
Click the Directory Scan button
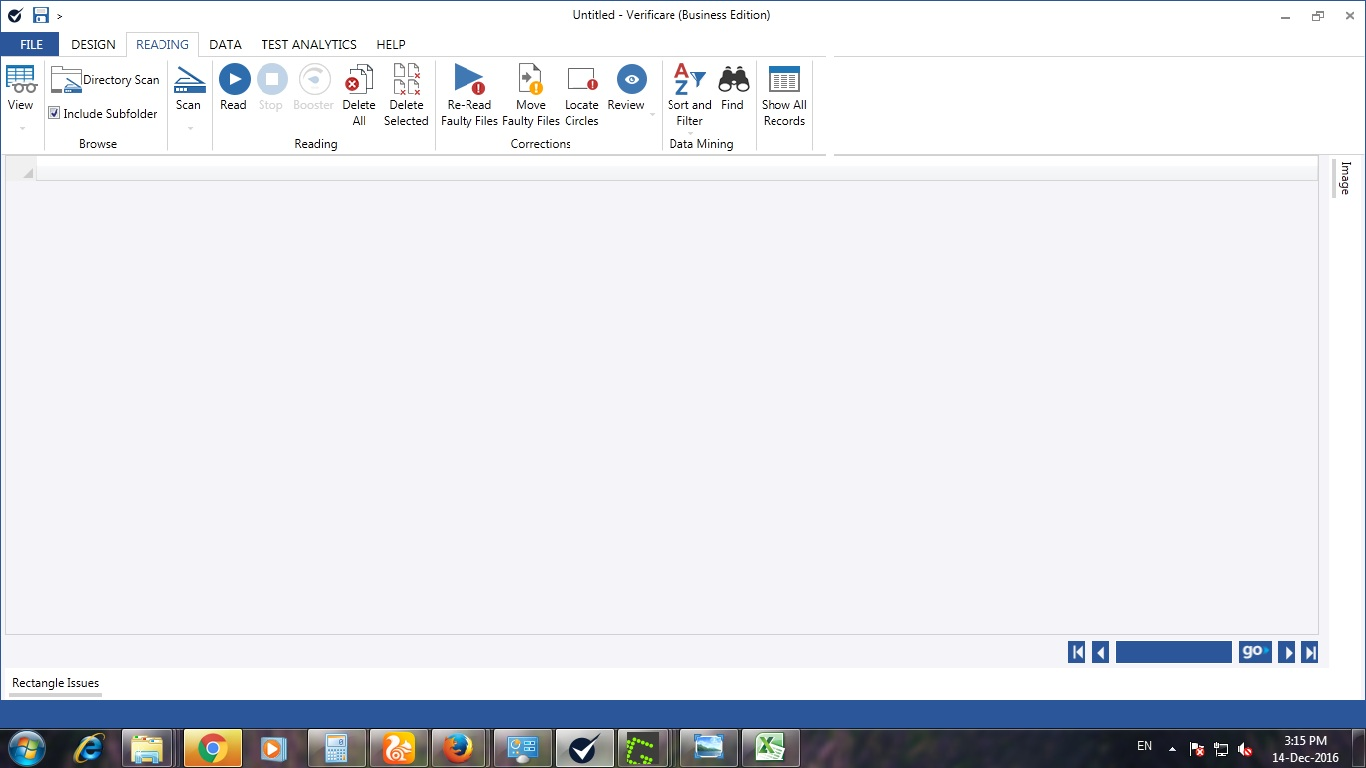pos(106,80)
